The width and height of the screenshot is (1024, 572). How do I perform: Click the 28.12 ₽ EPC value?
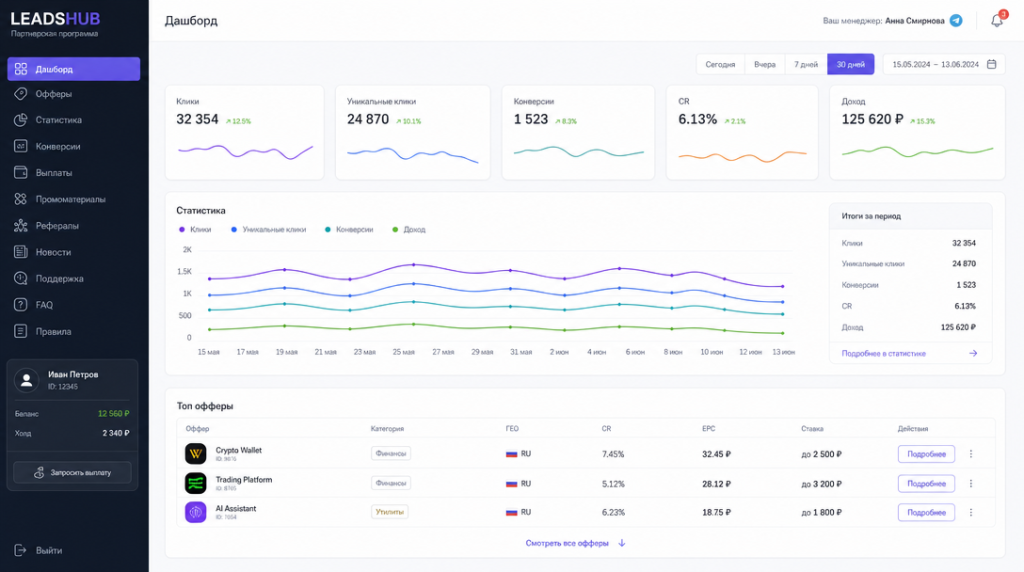(716, 484)
